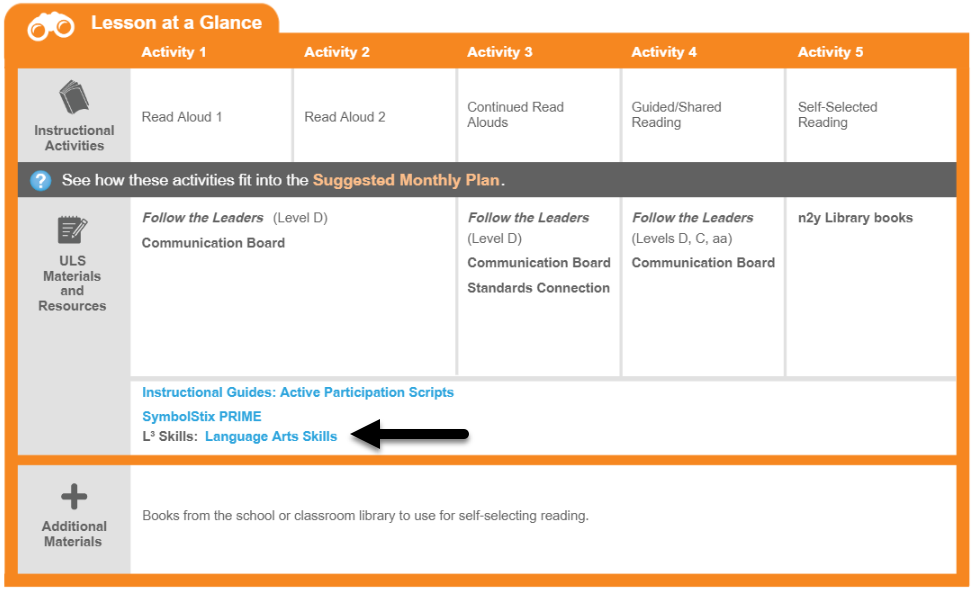This screenshot has height=591, width=976.
Task: Click the black arrow pointing to Language Arts Skills
Action: [x=410, y=433]
